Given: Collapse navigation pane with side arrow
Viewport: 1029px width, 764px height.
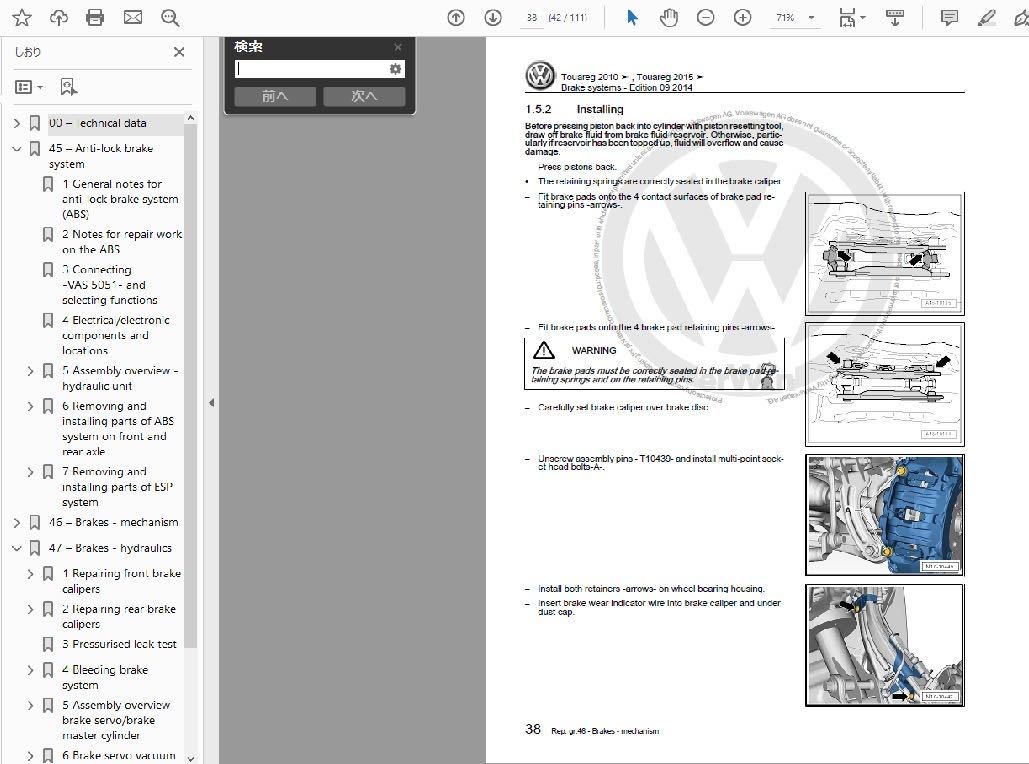Looking at the screenshot, I should point(211,403).
